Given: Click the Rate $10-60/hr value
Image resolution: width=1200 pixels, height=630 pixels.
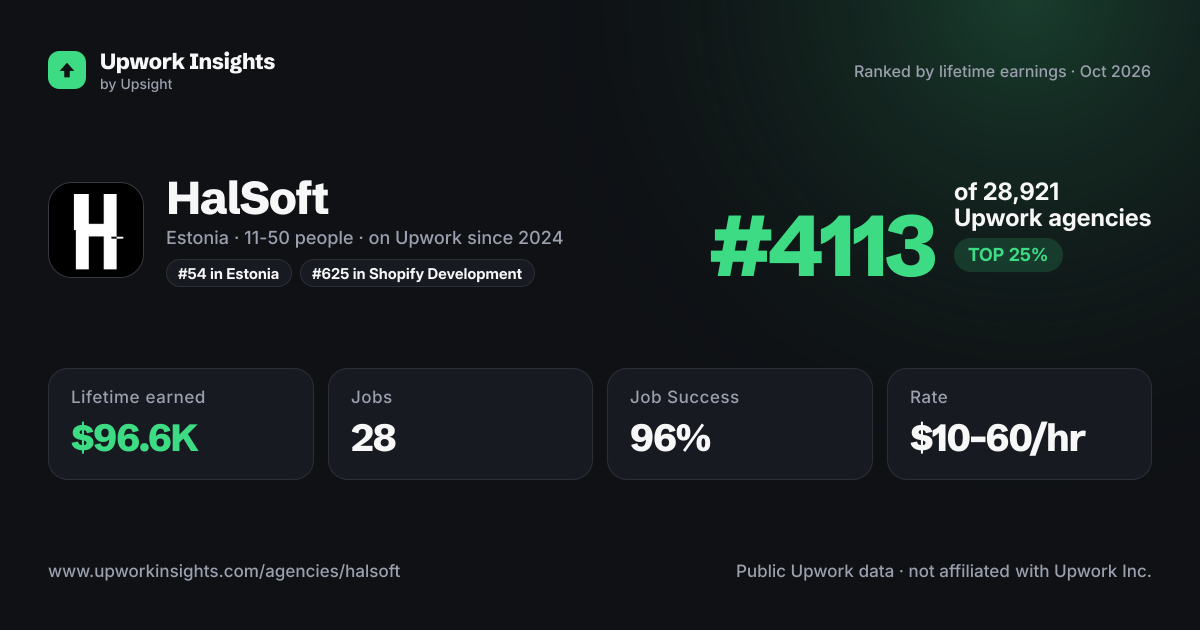Looking at the screenshot, I should pos(998,438).
